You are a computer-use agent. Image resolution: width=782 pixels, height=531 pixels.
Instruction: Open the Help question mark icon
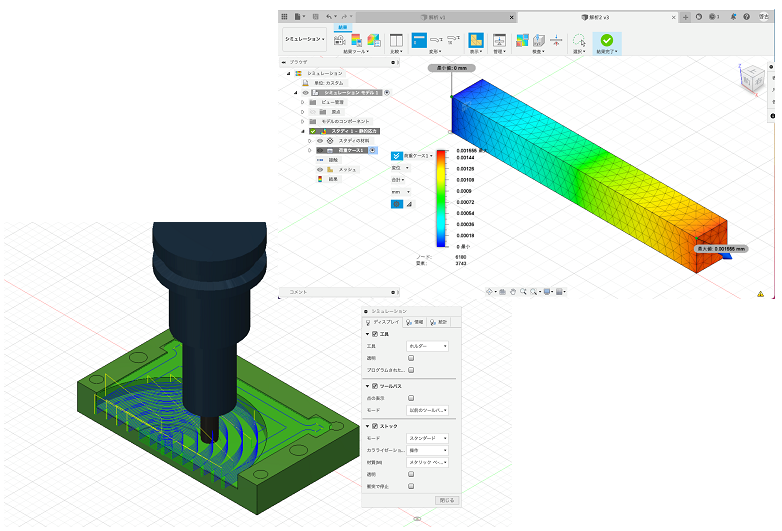click(746, 16)
